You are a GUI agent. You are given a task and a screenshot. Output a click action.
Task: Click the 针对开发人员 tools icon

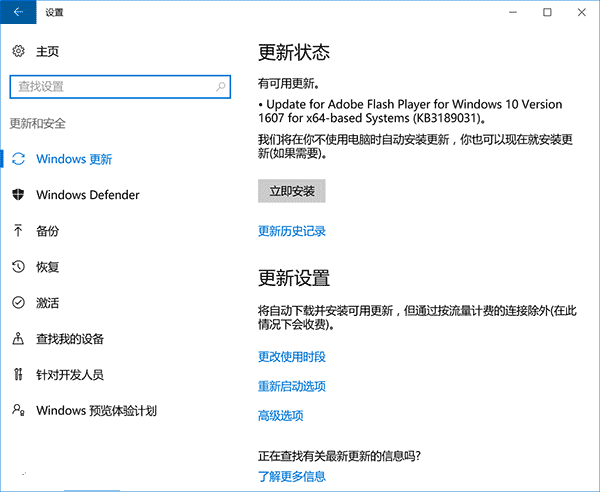pyautogui.click(x=18, y=374)
